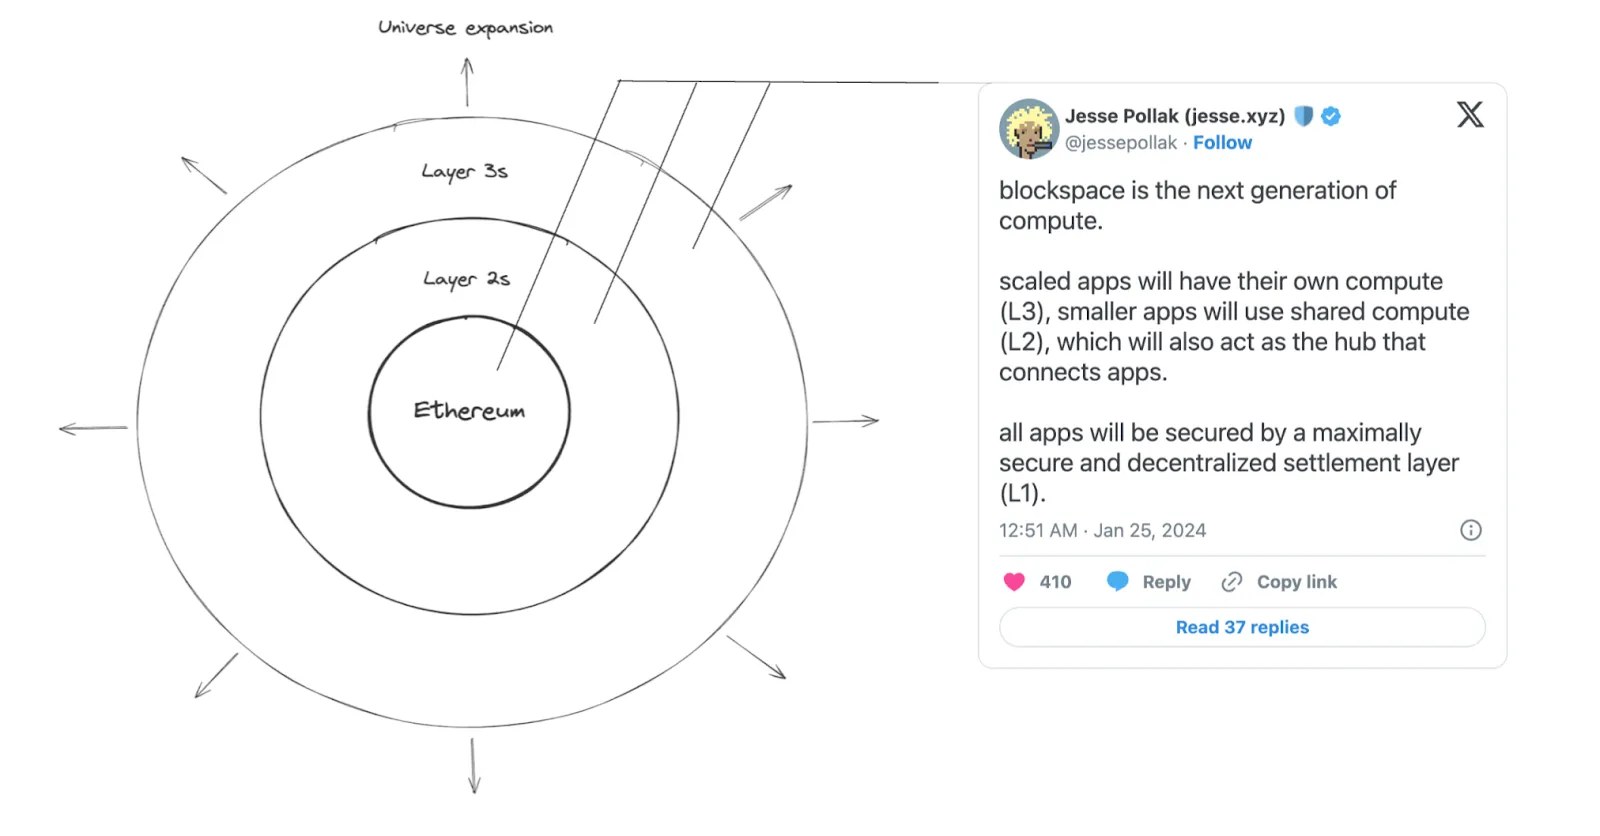The width and height of the screenshot is (1600, 836).
Task: Select the Ethereum label in the center circle
Action: pyautogui.click(x=469, y=410)
